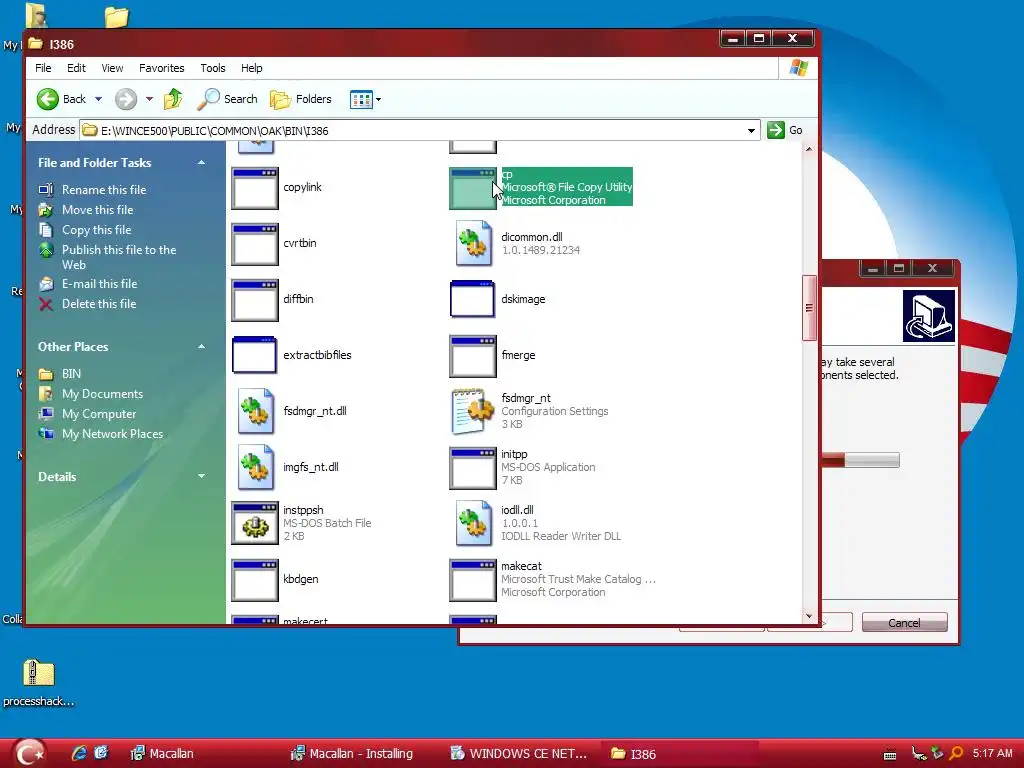Select the fsdmgr_nt.dll file icon
The width and height of the screenshot is (1024, 768).
255,411
